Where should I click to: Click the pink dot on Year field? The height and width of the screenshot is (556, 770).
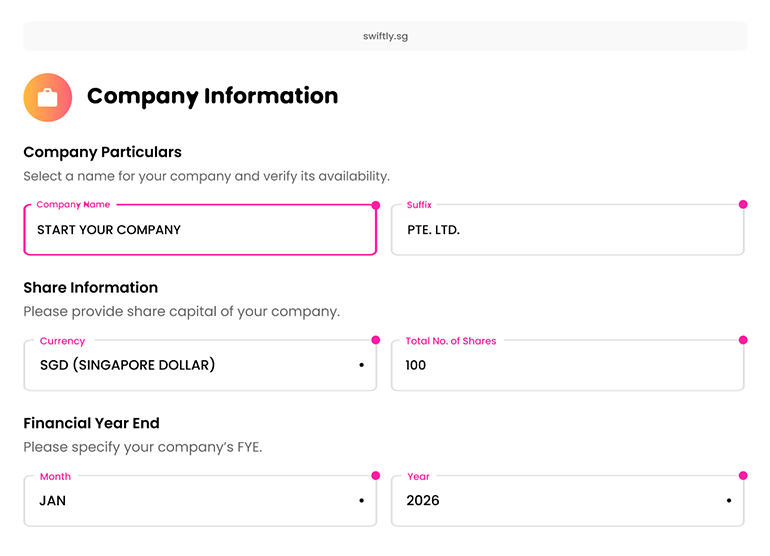[743, 475]
